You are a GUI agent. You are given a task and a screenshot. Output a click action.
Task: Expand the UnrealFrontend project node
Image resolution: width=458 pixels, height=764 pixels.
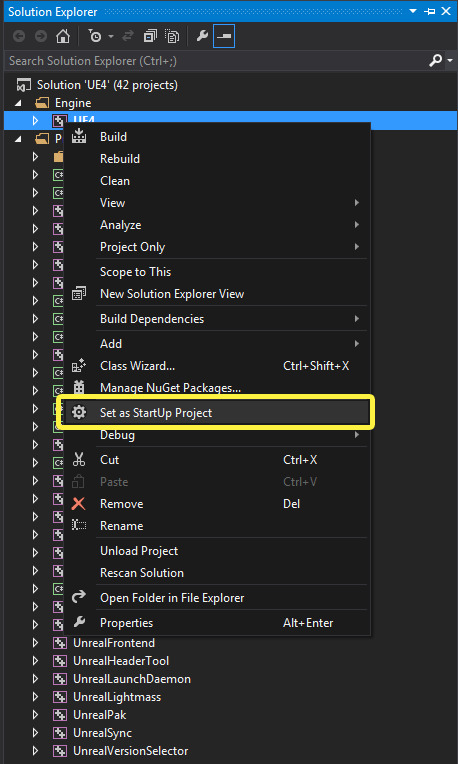point(35,643)
